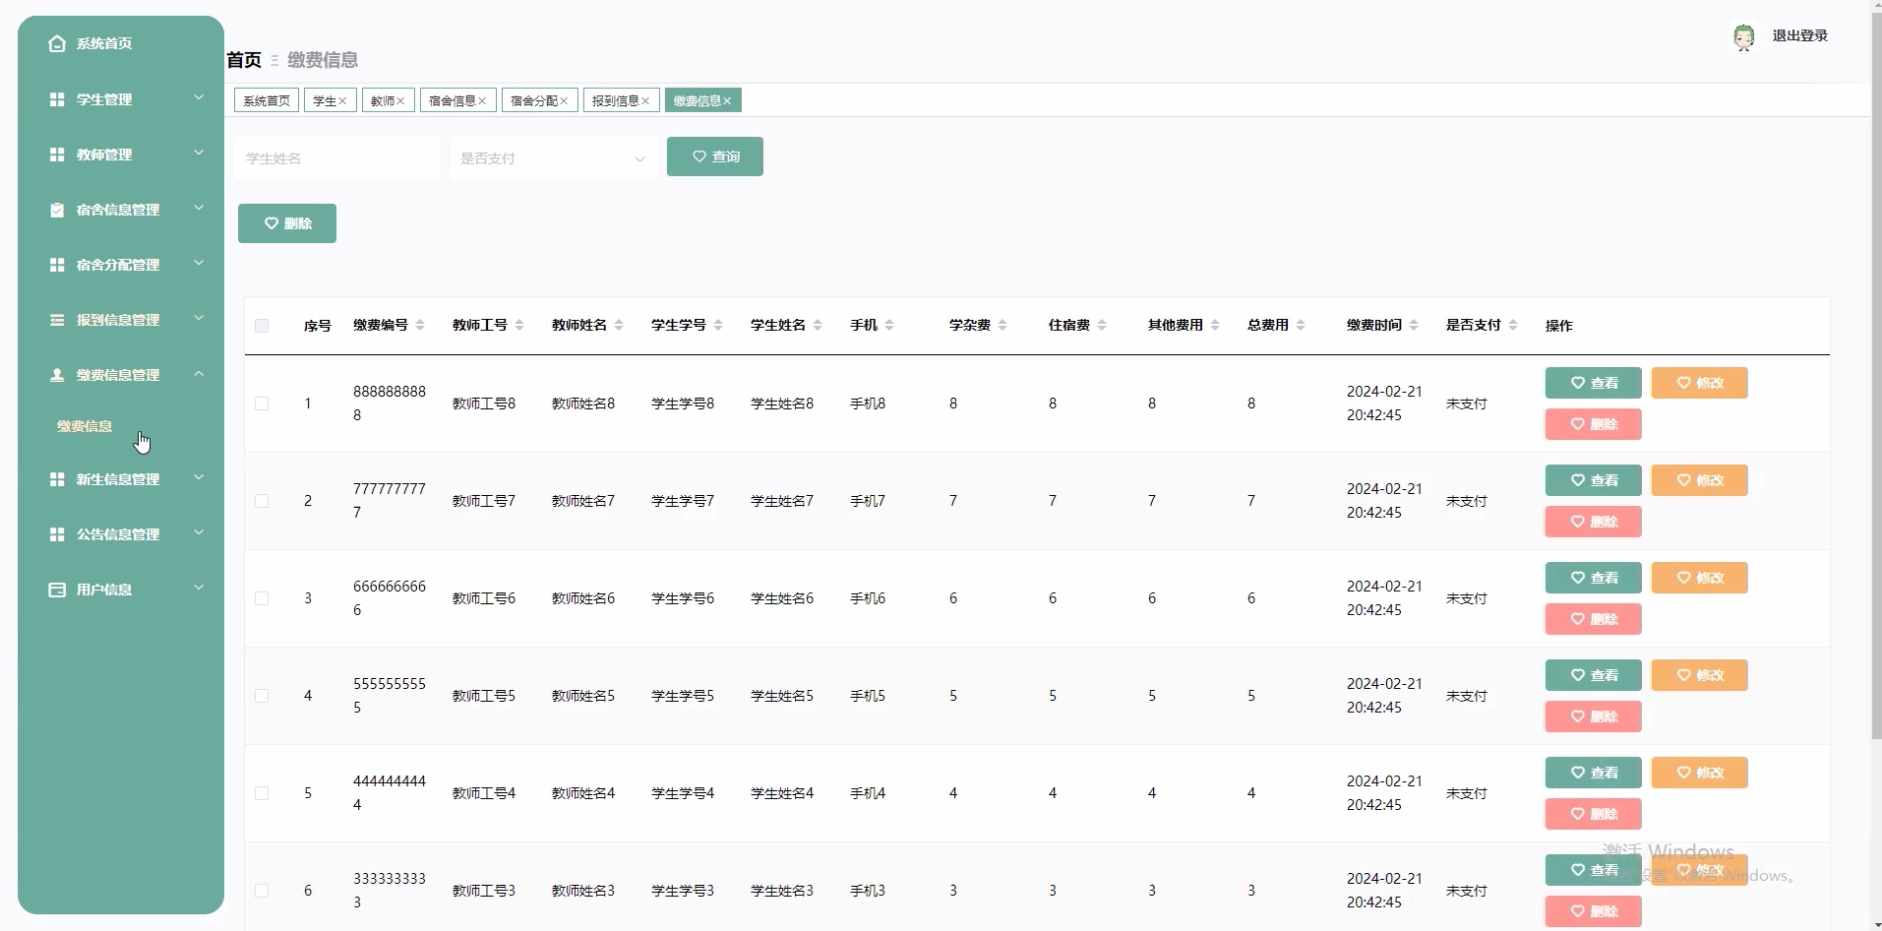Screen dimensions: 1882x931
Task: Click the user avatar icon
Action: (1744, 37)
